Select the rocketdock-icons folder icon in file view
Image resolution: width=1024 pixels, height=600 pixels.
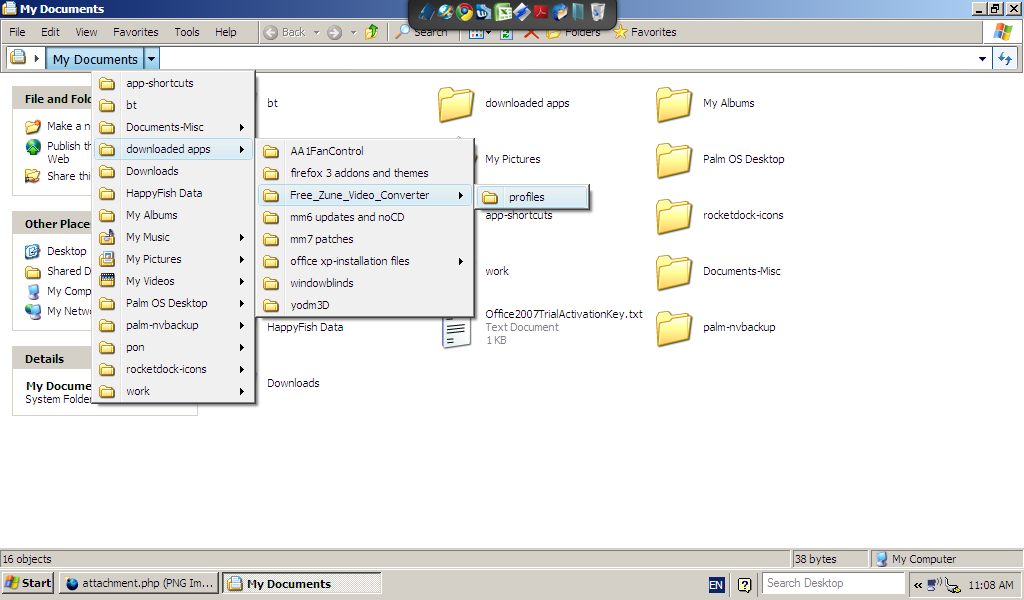674,216
